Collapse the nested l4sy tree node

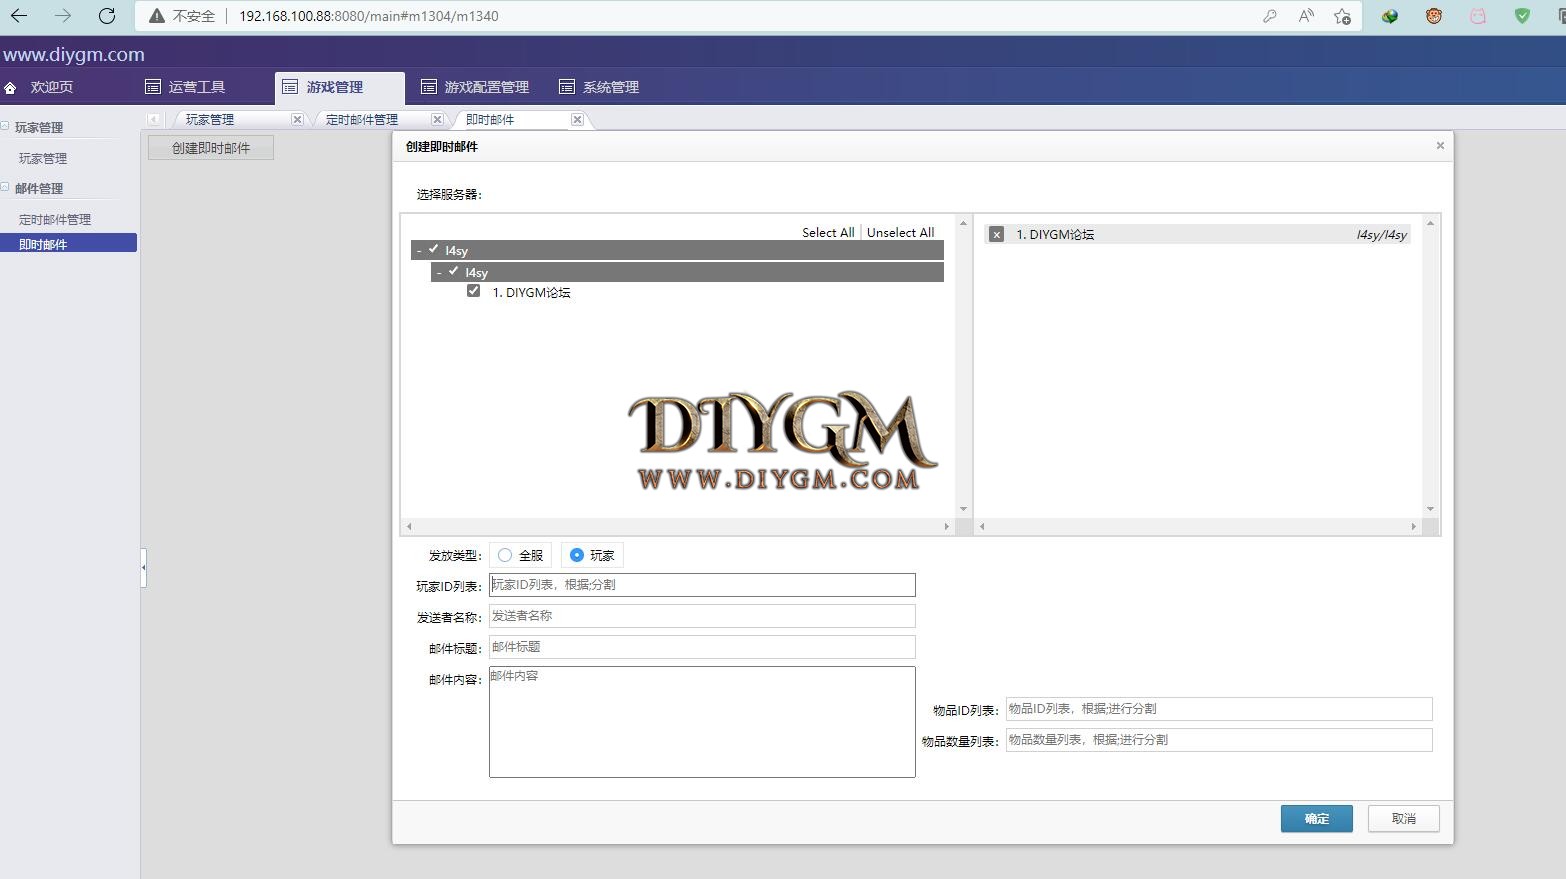click(439, 272)
